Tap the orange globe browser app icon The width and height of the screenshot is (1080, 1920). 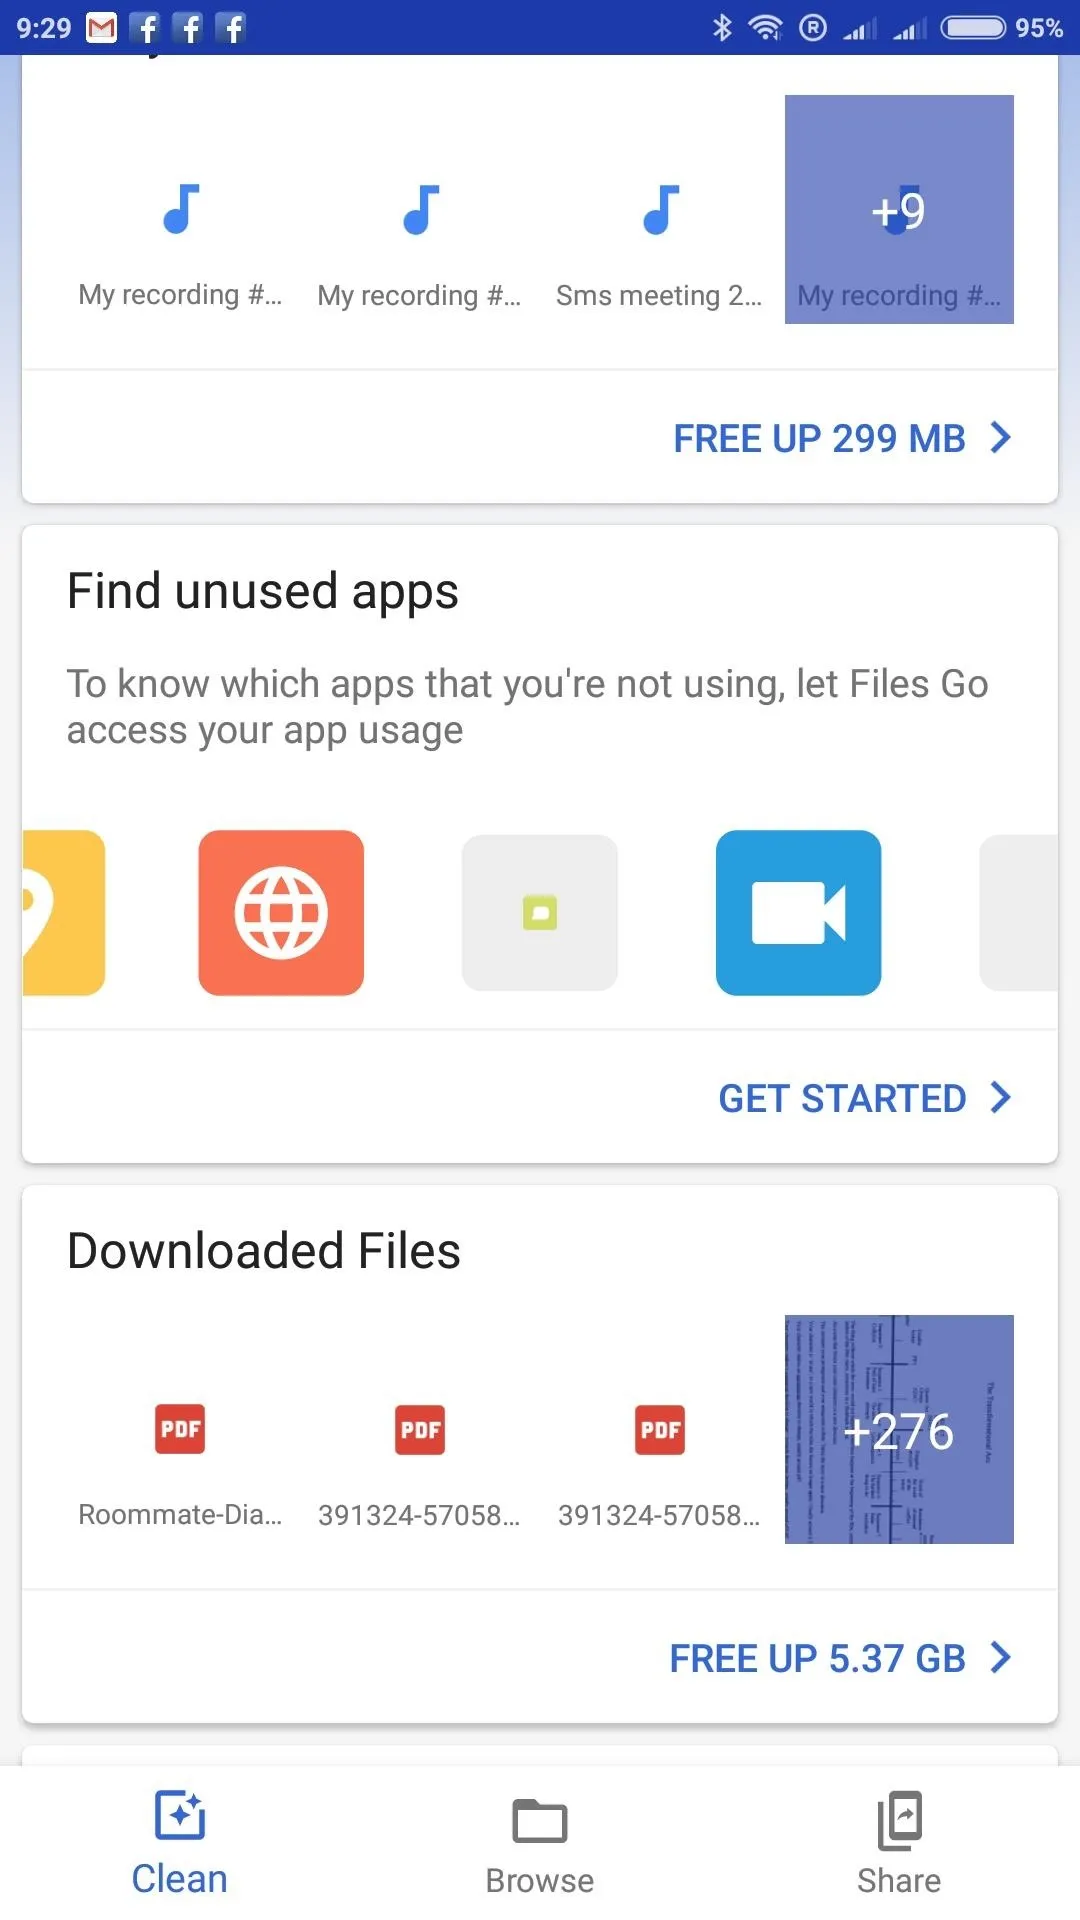[x=281, y=912]
